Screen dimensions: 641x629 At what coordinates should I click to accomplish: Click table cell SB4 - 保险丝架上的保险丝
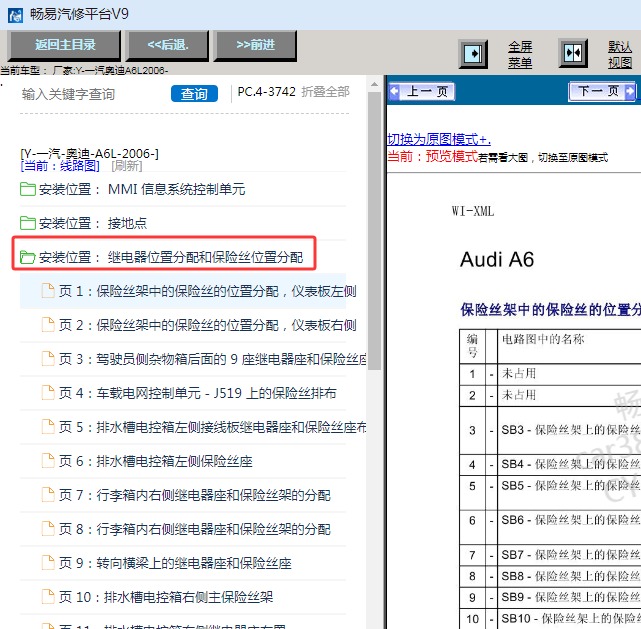(x=570, y=464)
